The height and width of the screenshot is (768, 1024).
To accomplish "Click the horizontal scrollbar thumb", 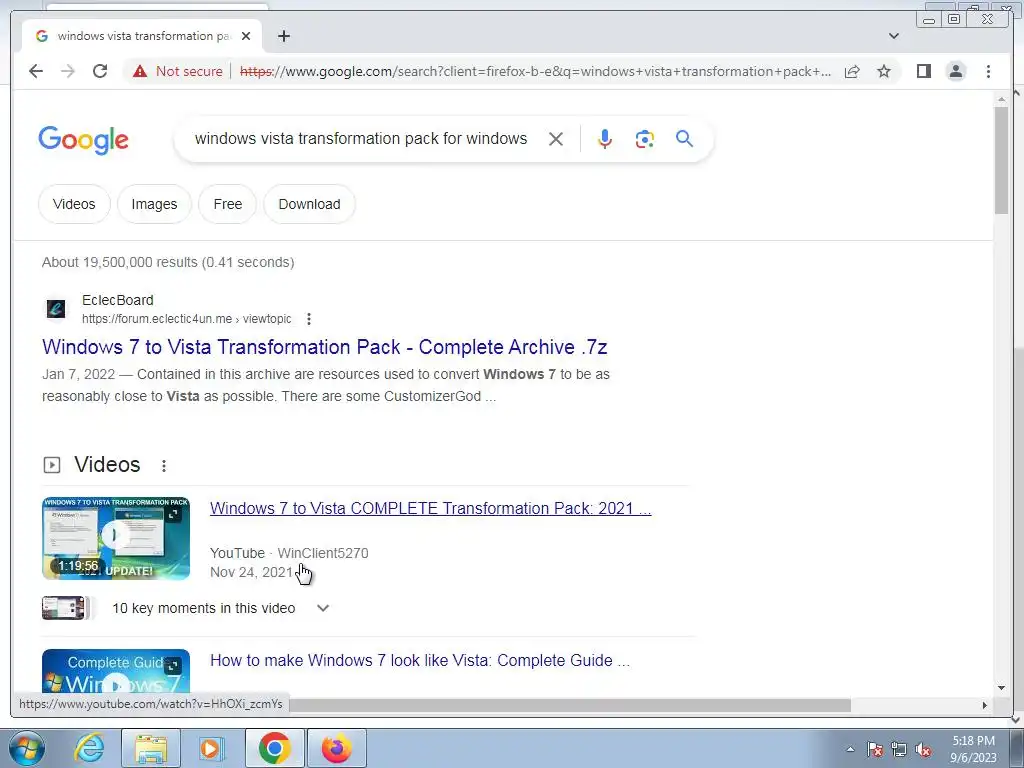I will point(570,705).
